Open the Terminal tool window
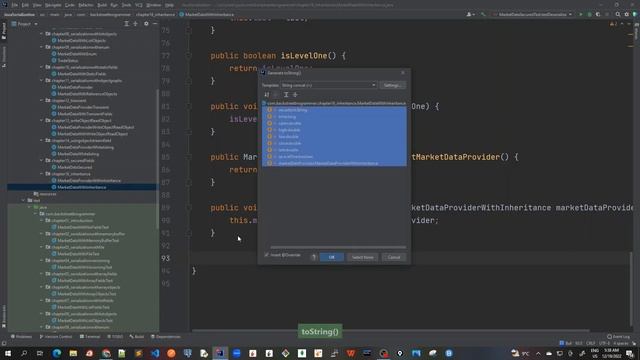The image size is (640, 360). tap(90, 337)
